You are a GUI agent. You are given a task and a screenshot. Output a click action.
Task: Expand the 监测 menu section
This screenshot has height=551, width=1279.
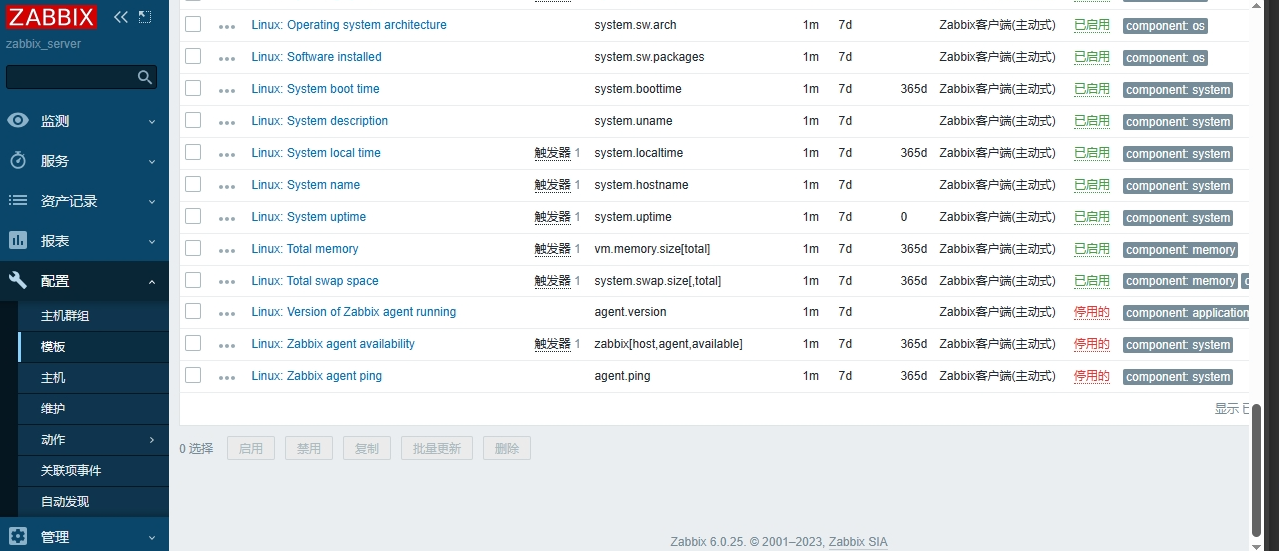[84, 121]
